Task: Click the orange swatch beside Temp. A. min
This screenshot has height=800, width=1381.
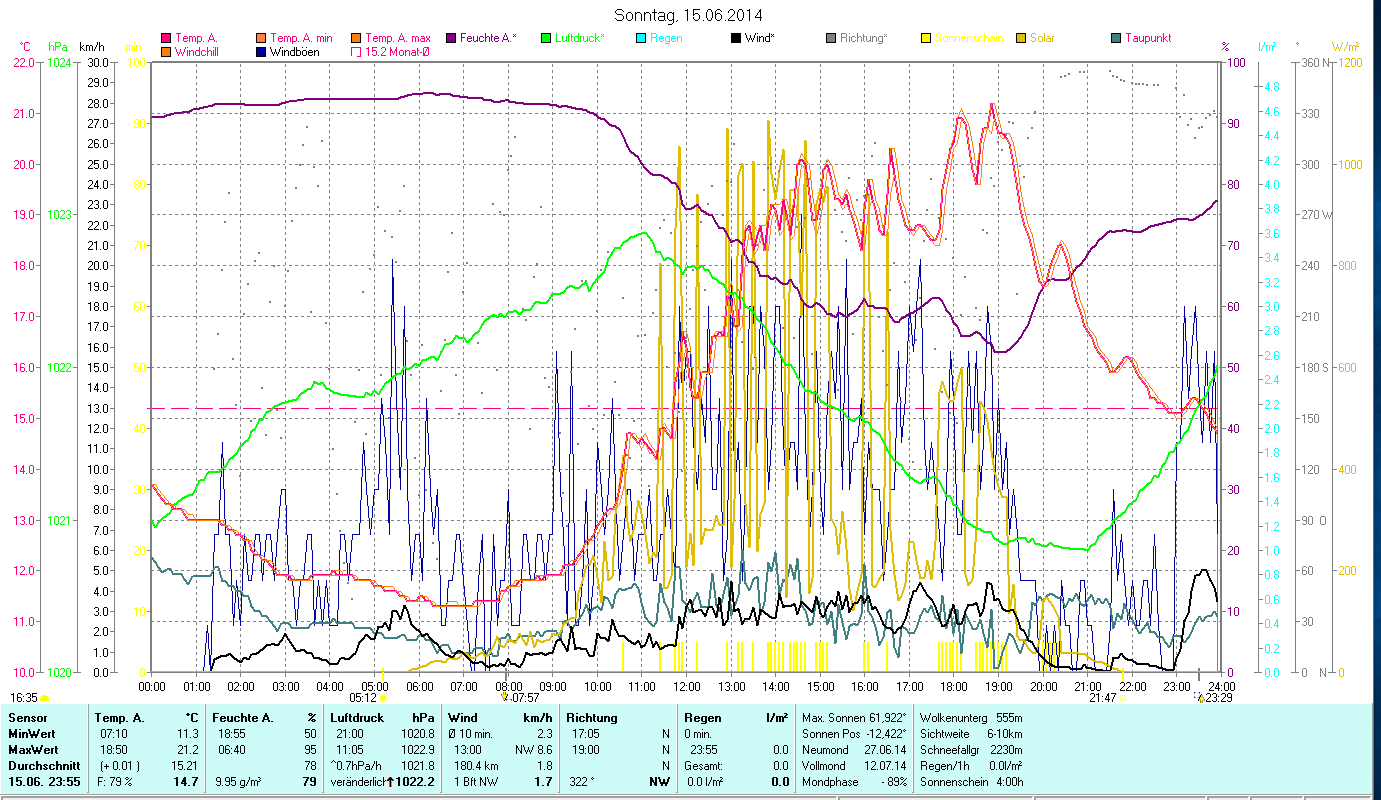Action: tap(262, 38)
